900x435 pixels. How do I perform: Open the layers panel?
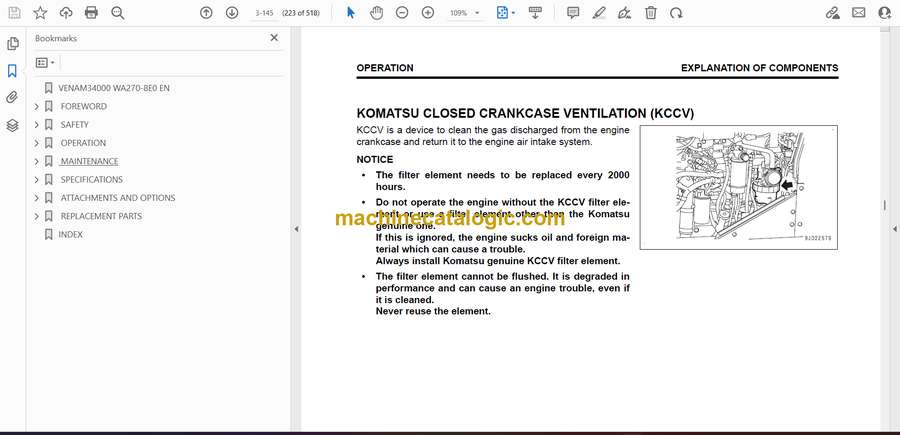tap(12, 125)
